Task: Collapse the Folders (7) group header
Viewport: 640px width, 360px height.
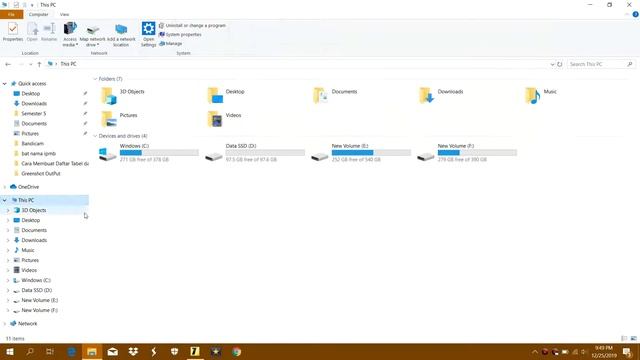Action: [x=95, y=79]
